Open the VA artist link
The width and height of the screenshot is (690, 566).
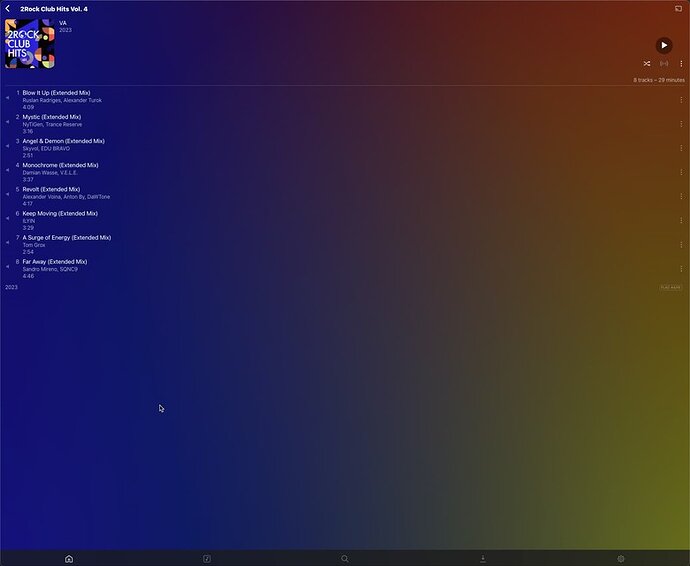point(63,23)
